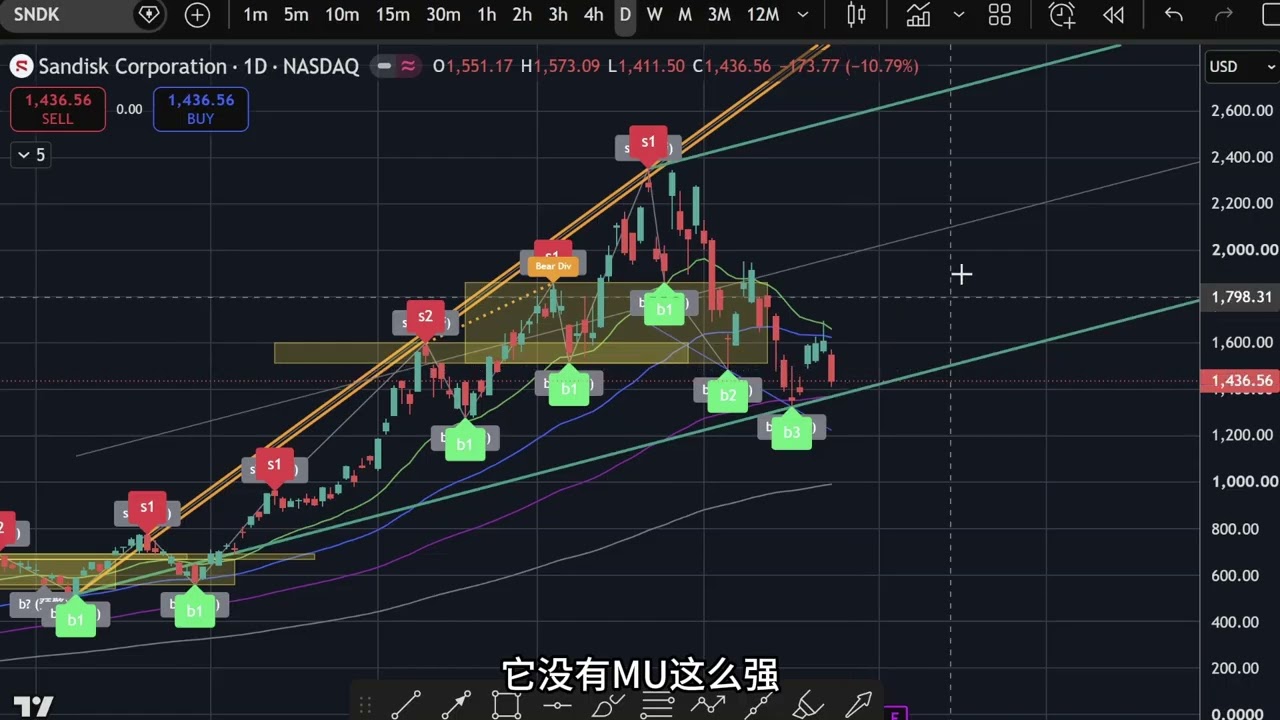Select the Horizontal Line drawing tool
This screenshot has width=1280, height=720.
coord(557,704)
